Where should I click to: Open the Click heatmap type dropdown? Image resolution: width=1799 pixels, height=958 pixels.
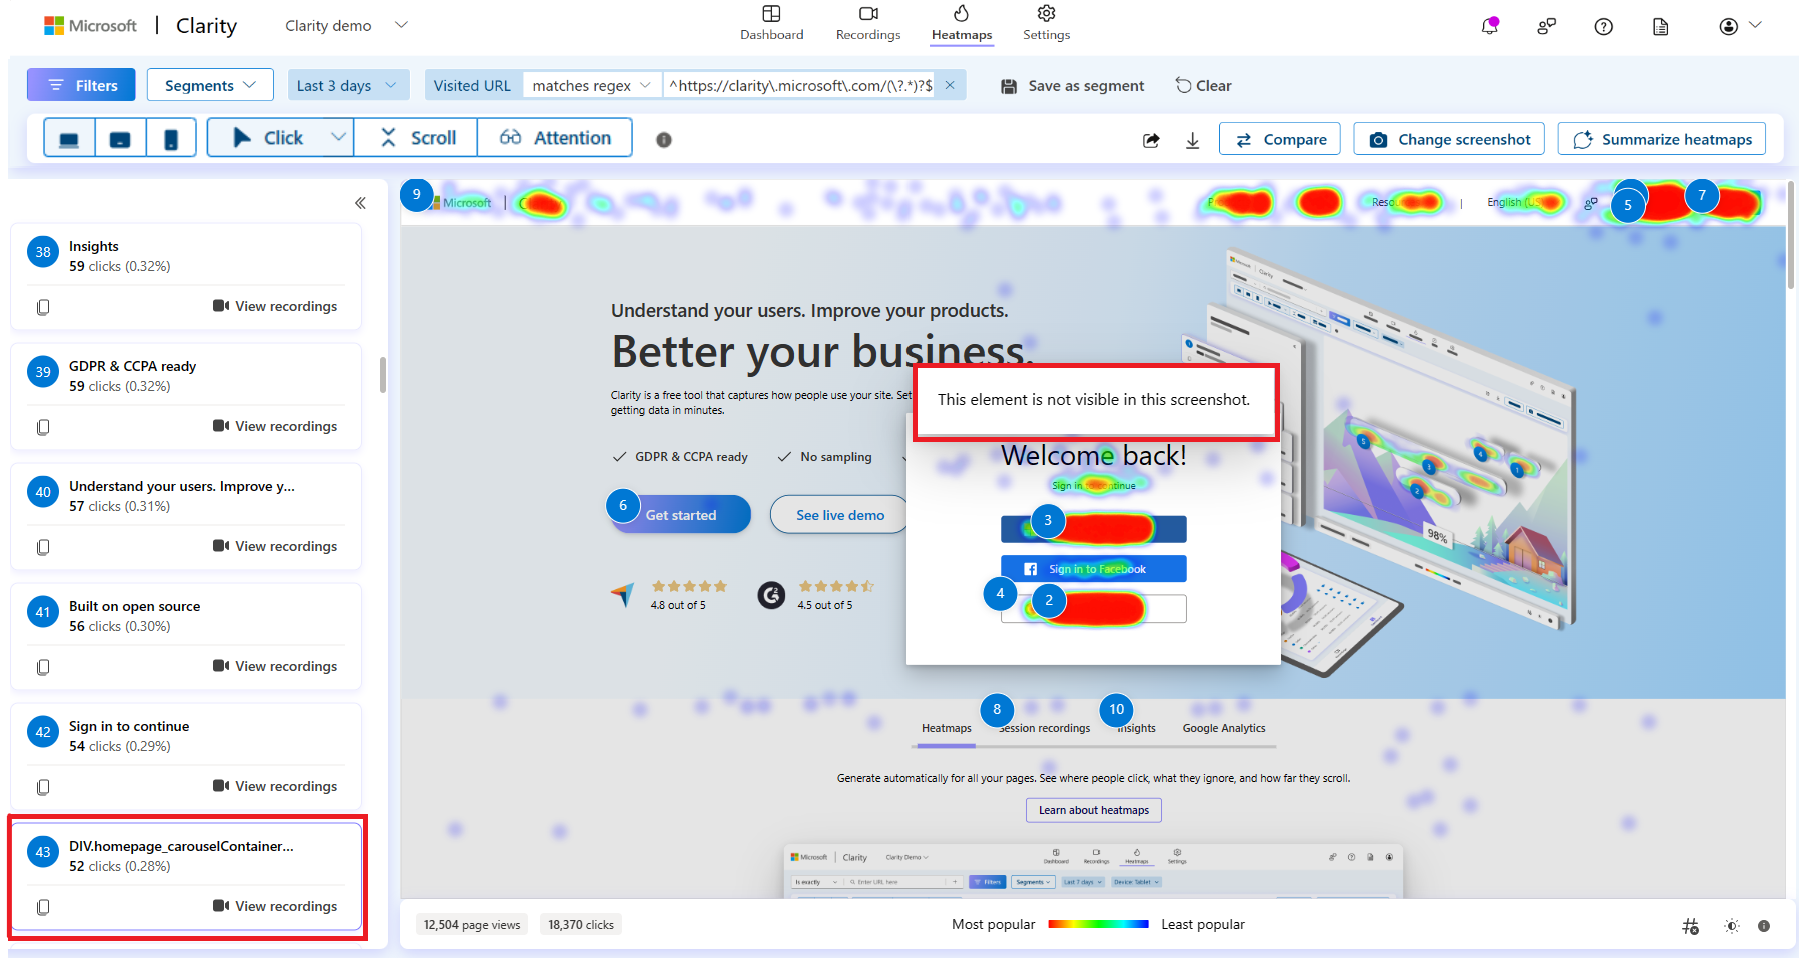tap(338, 137)
